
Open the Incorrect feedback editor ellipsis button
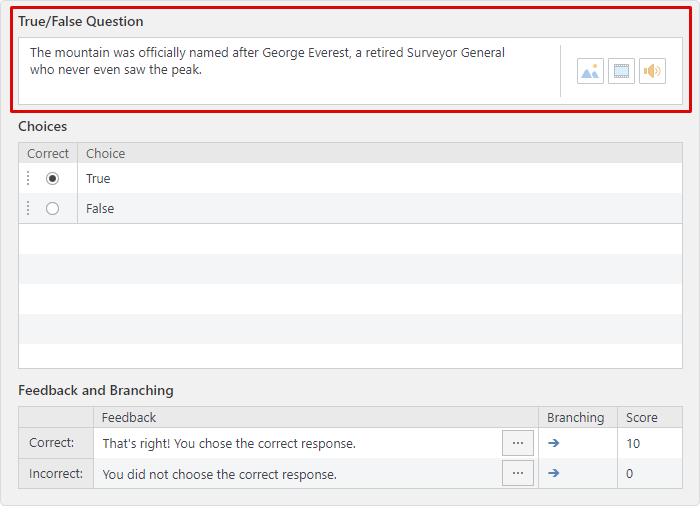tap(518, 473)
